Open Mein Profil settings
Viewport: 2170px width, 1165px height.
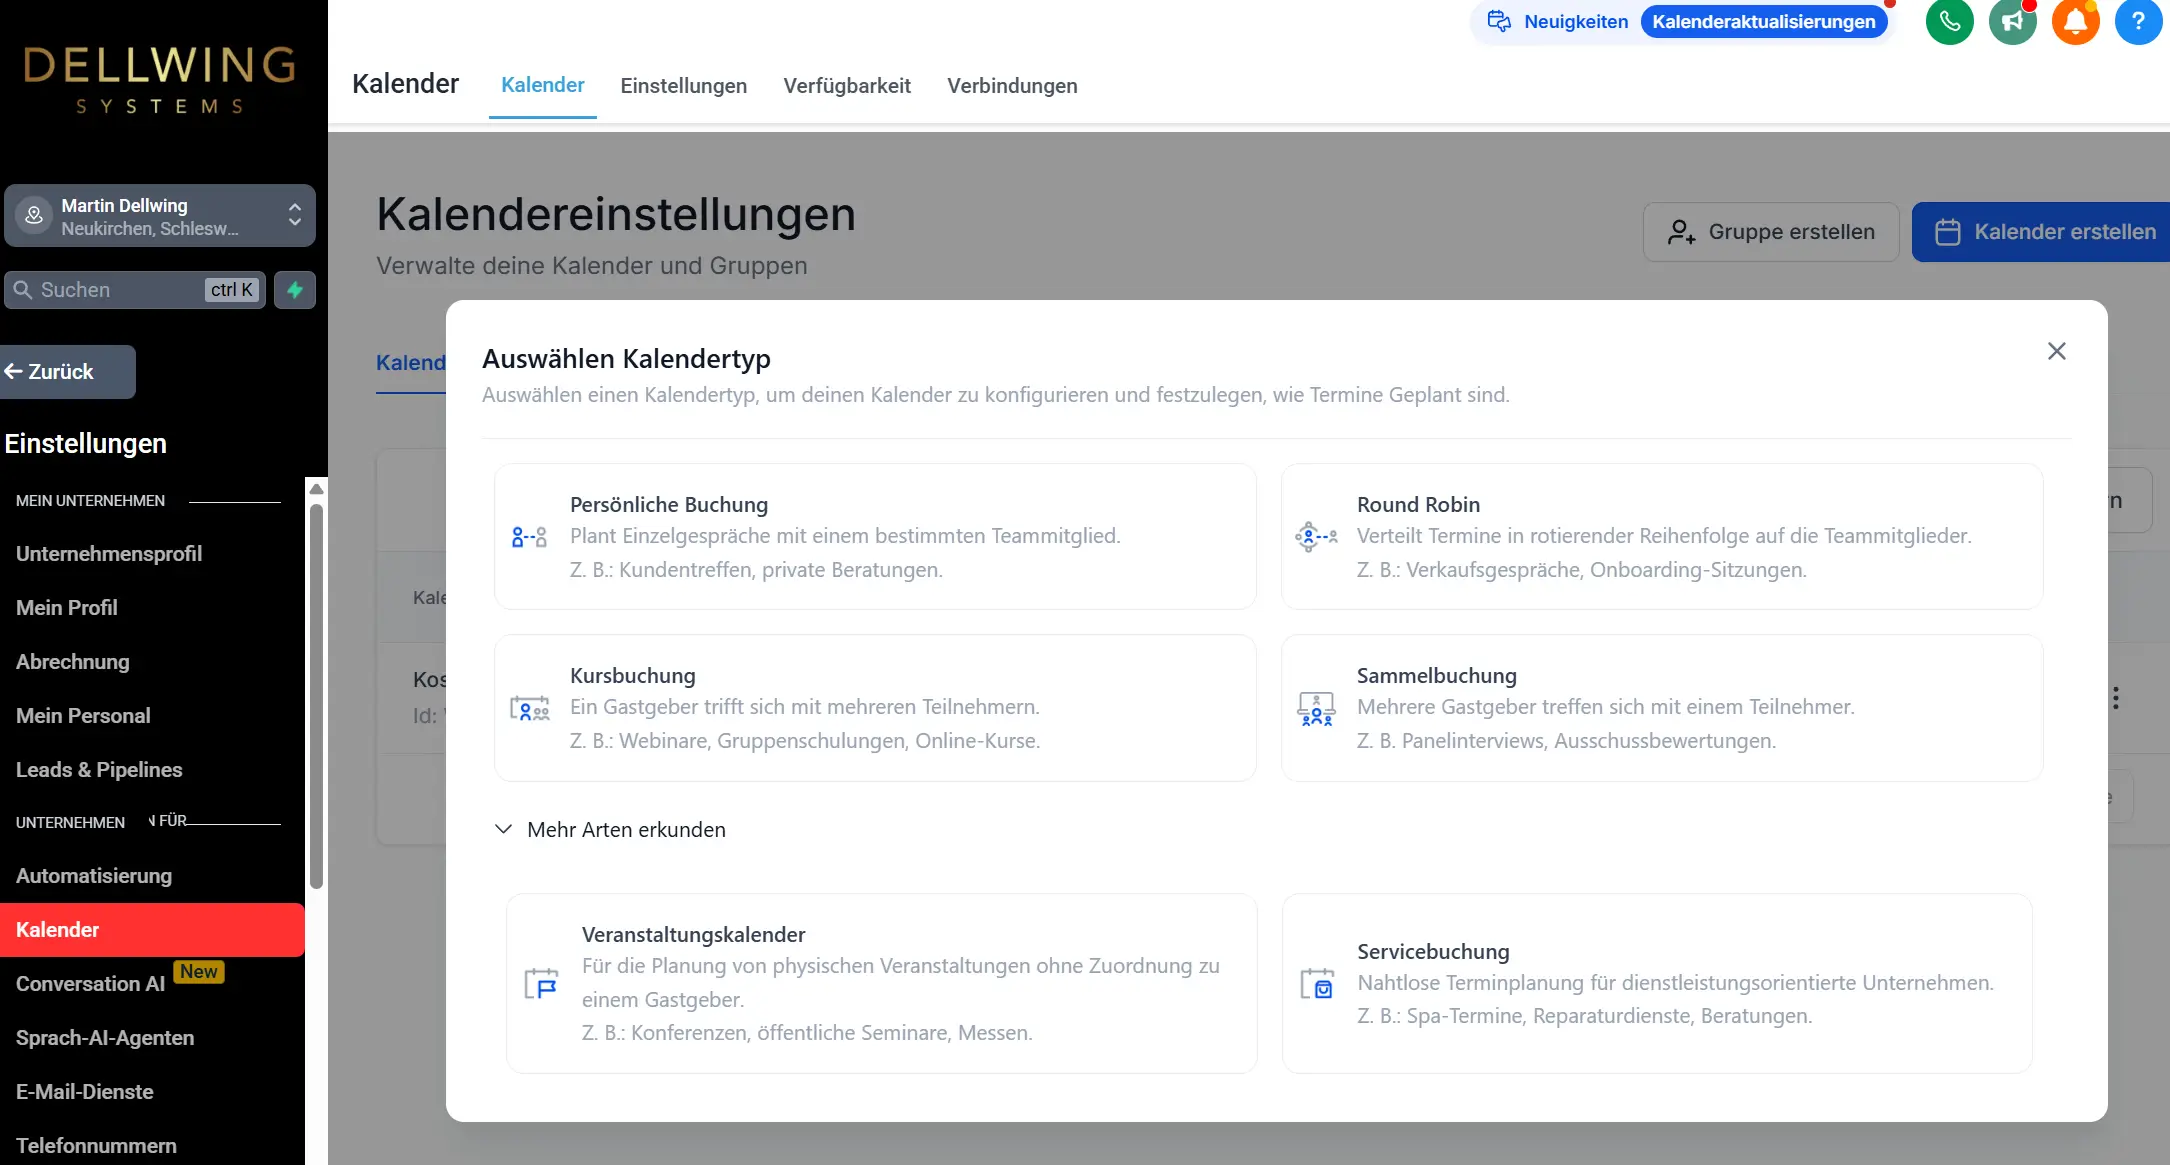pos(67,608)
